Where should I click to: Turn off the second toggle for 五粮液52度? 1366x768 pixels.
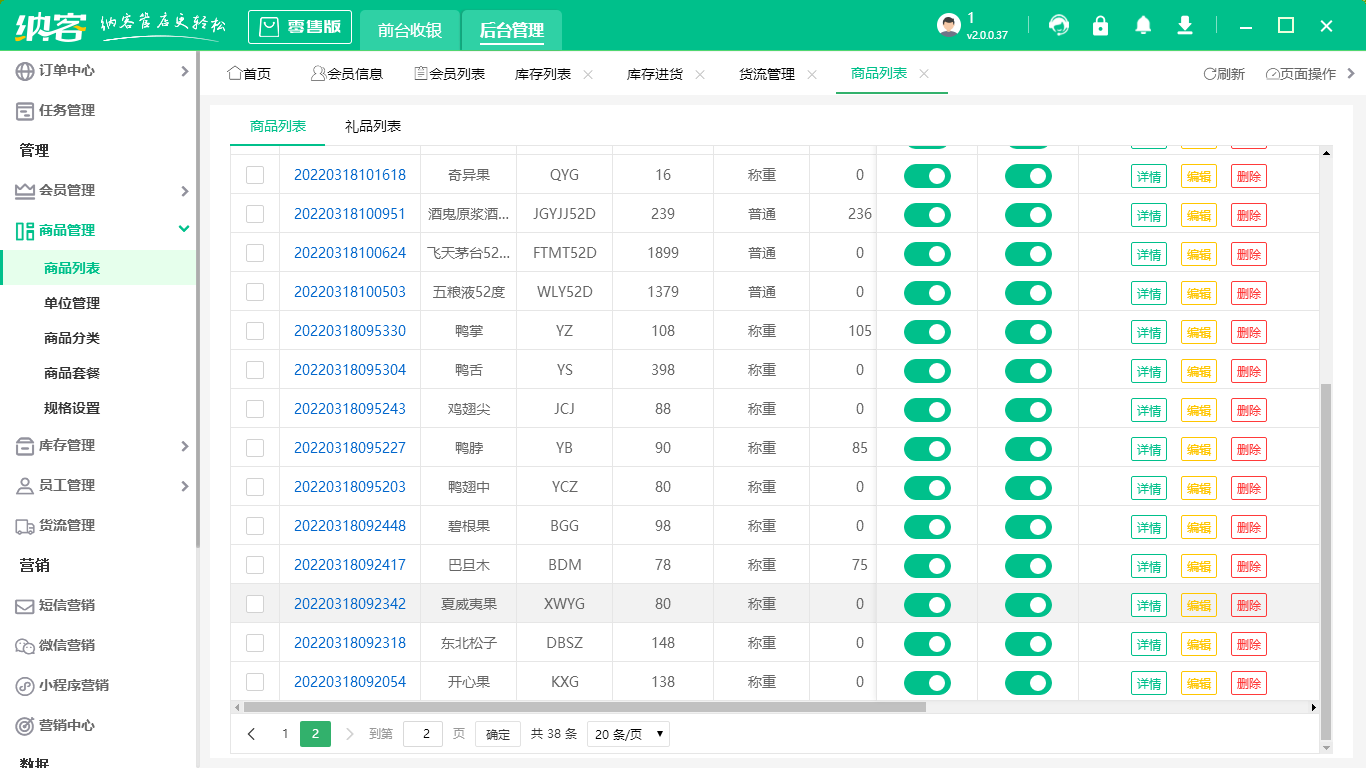[1028, 292]
